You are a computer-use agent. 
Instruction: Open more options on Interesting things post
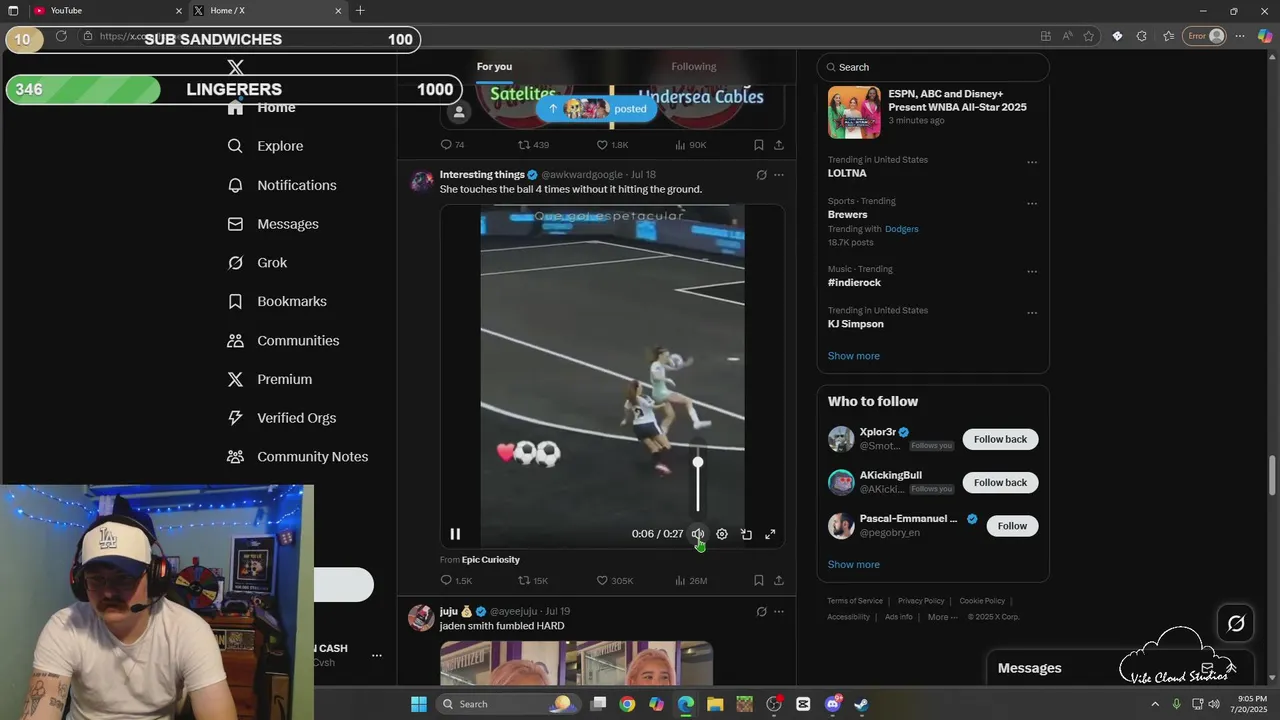(779, 175)
